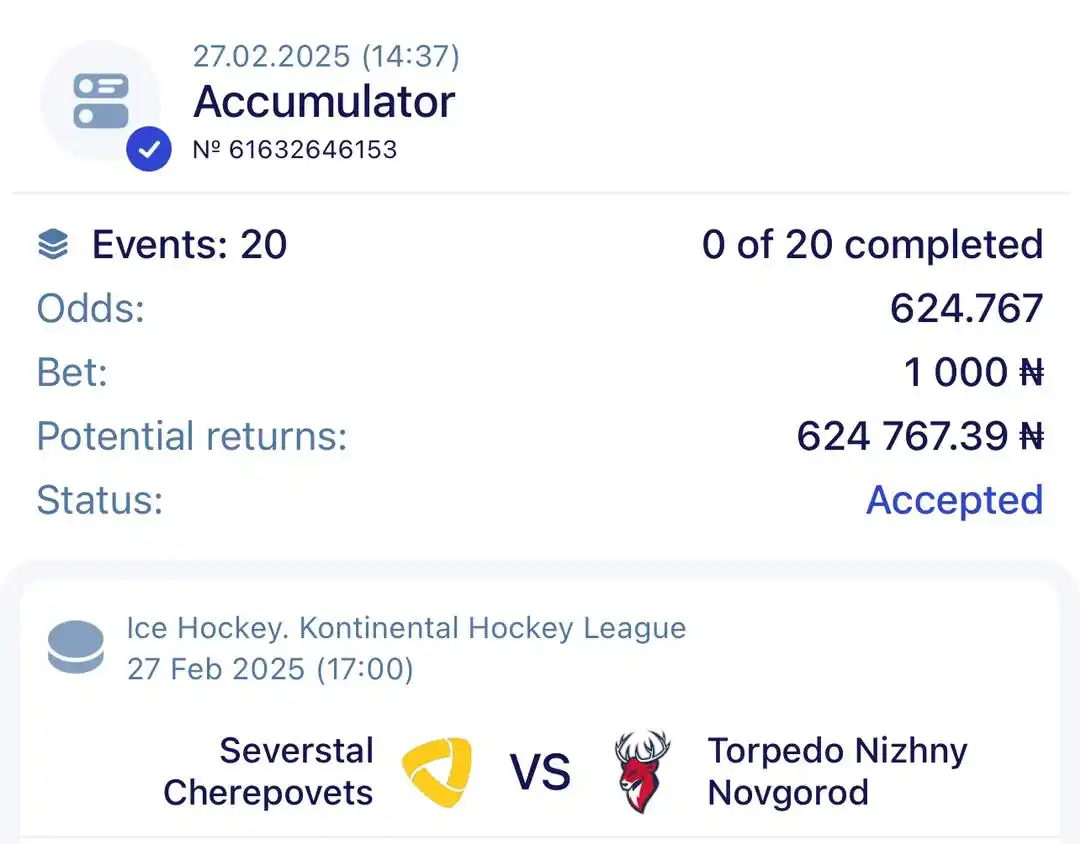The image size is (1080, 844).
Task: Click bet number 61632646153
Action: tap(295, 150)
